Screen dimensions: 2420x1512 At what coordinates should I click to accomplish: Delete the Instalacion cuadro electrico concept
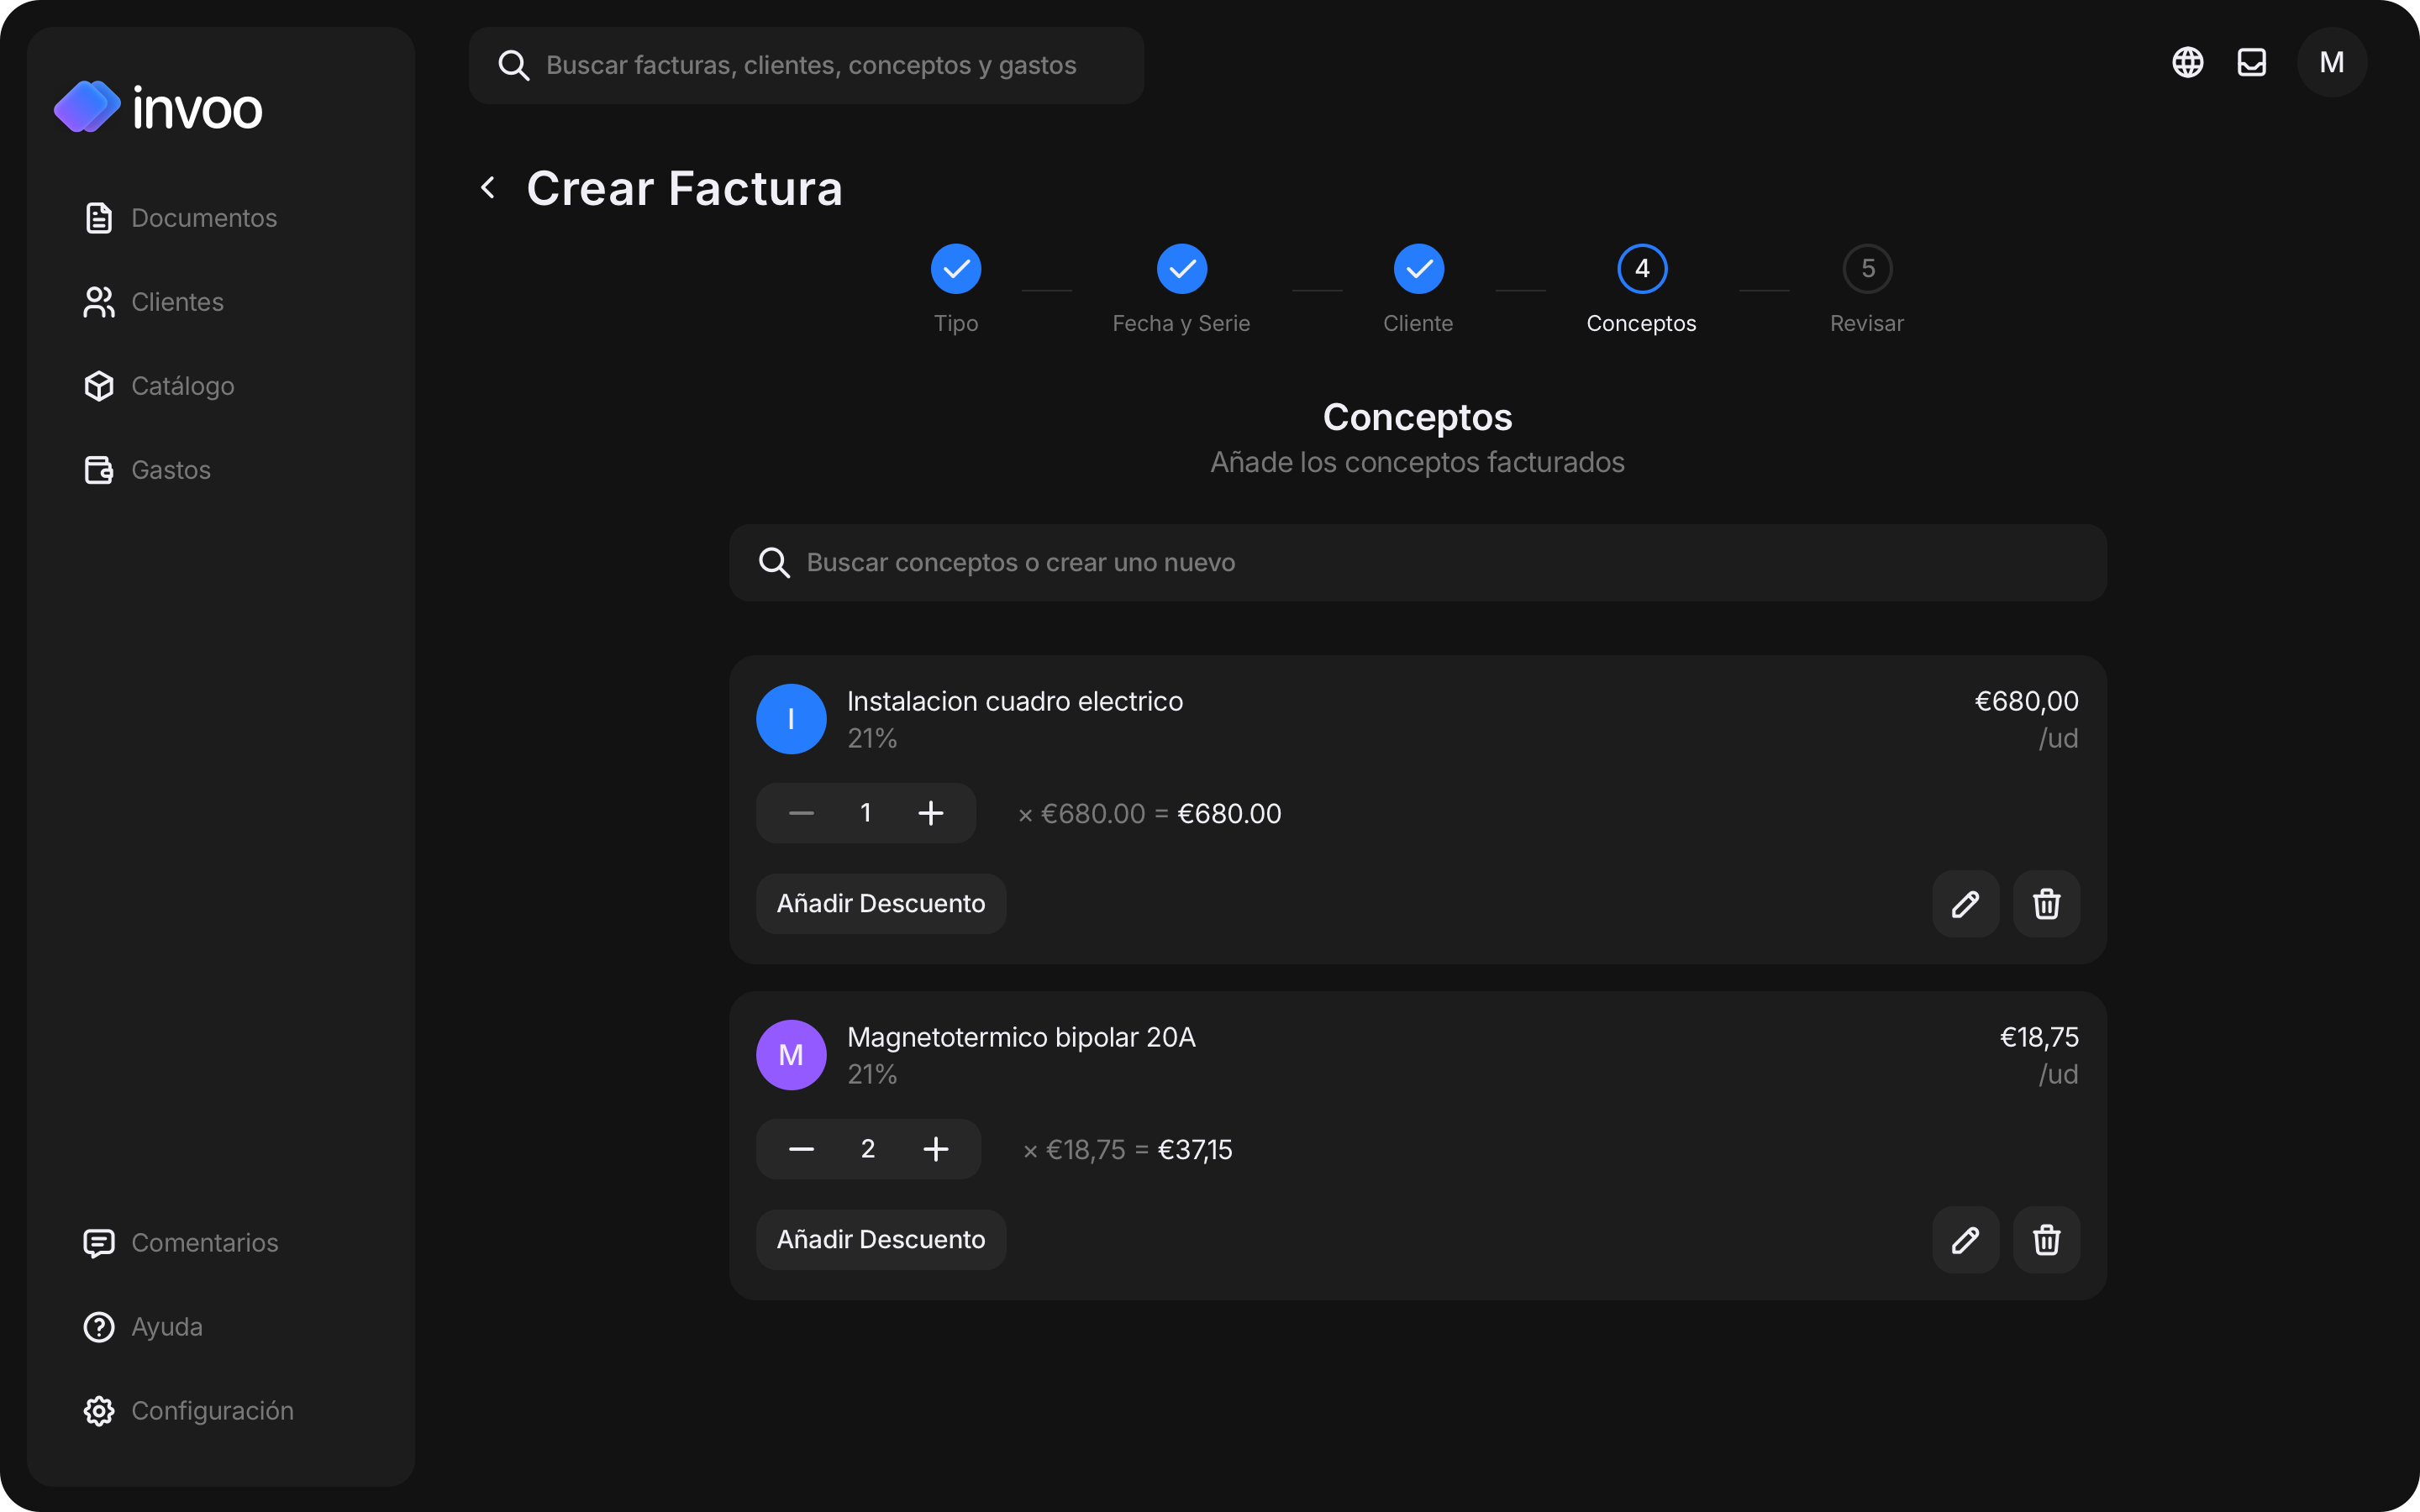tap(2046, 904)
